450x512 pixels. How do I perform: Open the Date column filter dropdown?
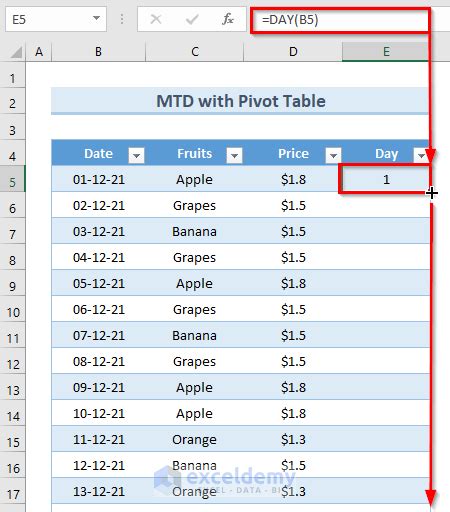pyautogui.click(x=136, y=155)
